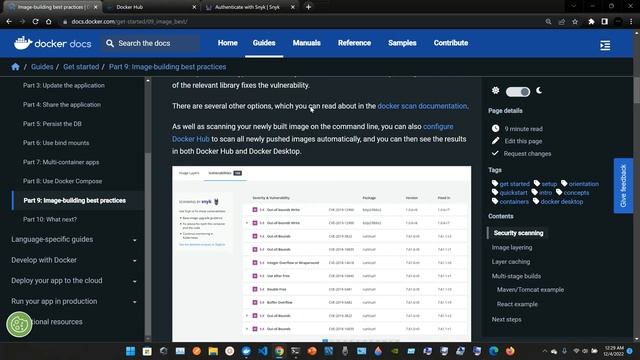Screen dimensions: 640x360
Task: Open the Reference nav item
Action: click(354, 43)
